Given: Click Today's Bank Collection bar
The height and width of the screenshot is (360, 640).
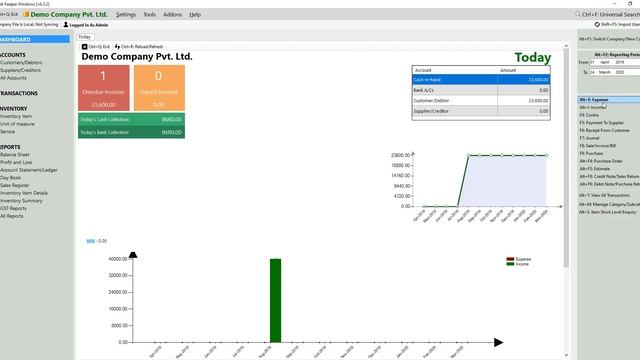Looking at the screenshot, I should (x=131, y=132).
